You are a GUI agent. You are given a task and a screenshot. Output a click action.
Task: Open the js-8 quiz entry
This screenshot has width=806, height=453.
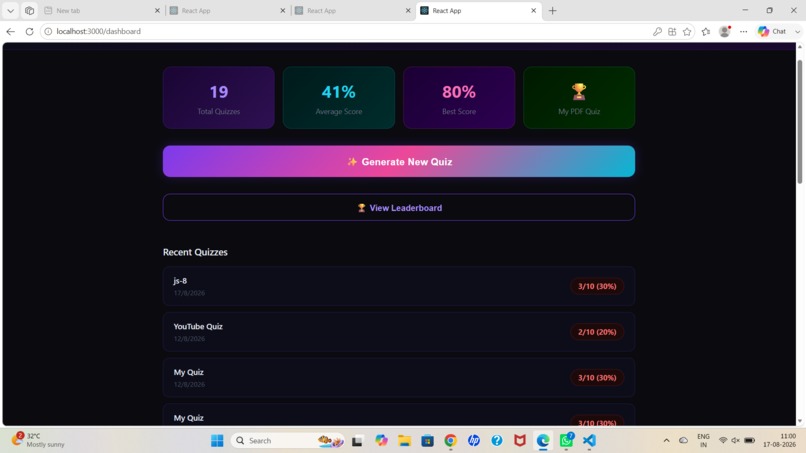(x=398, y=286)
